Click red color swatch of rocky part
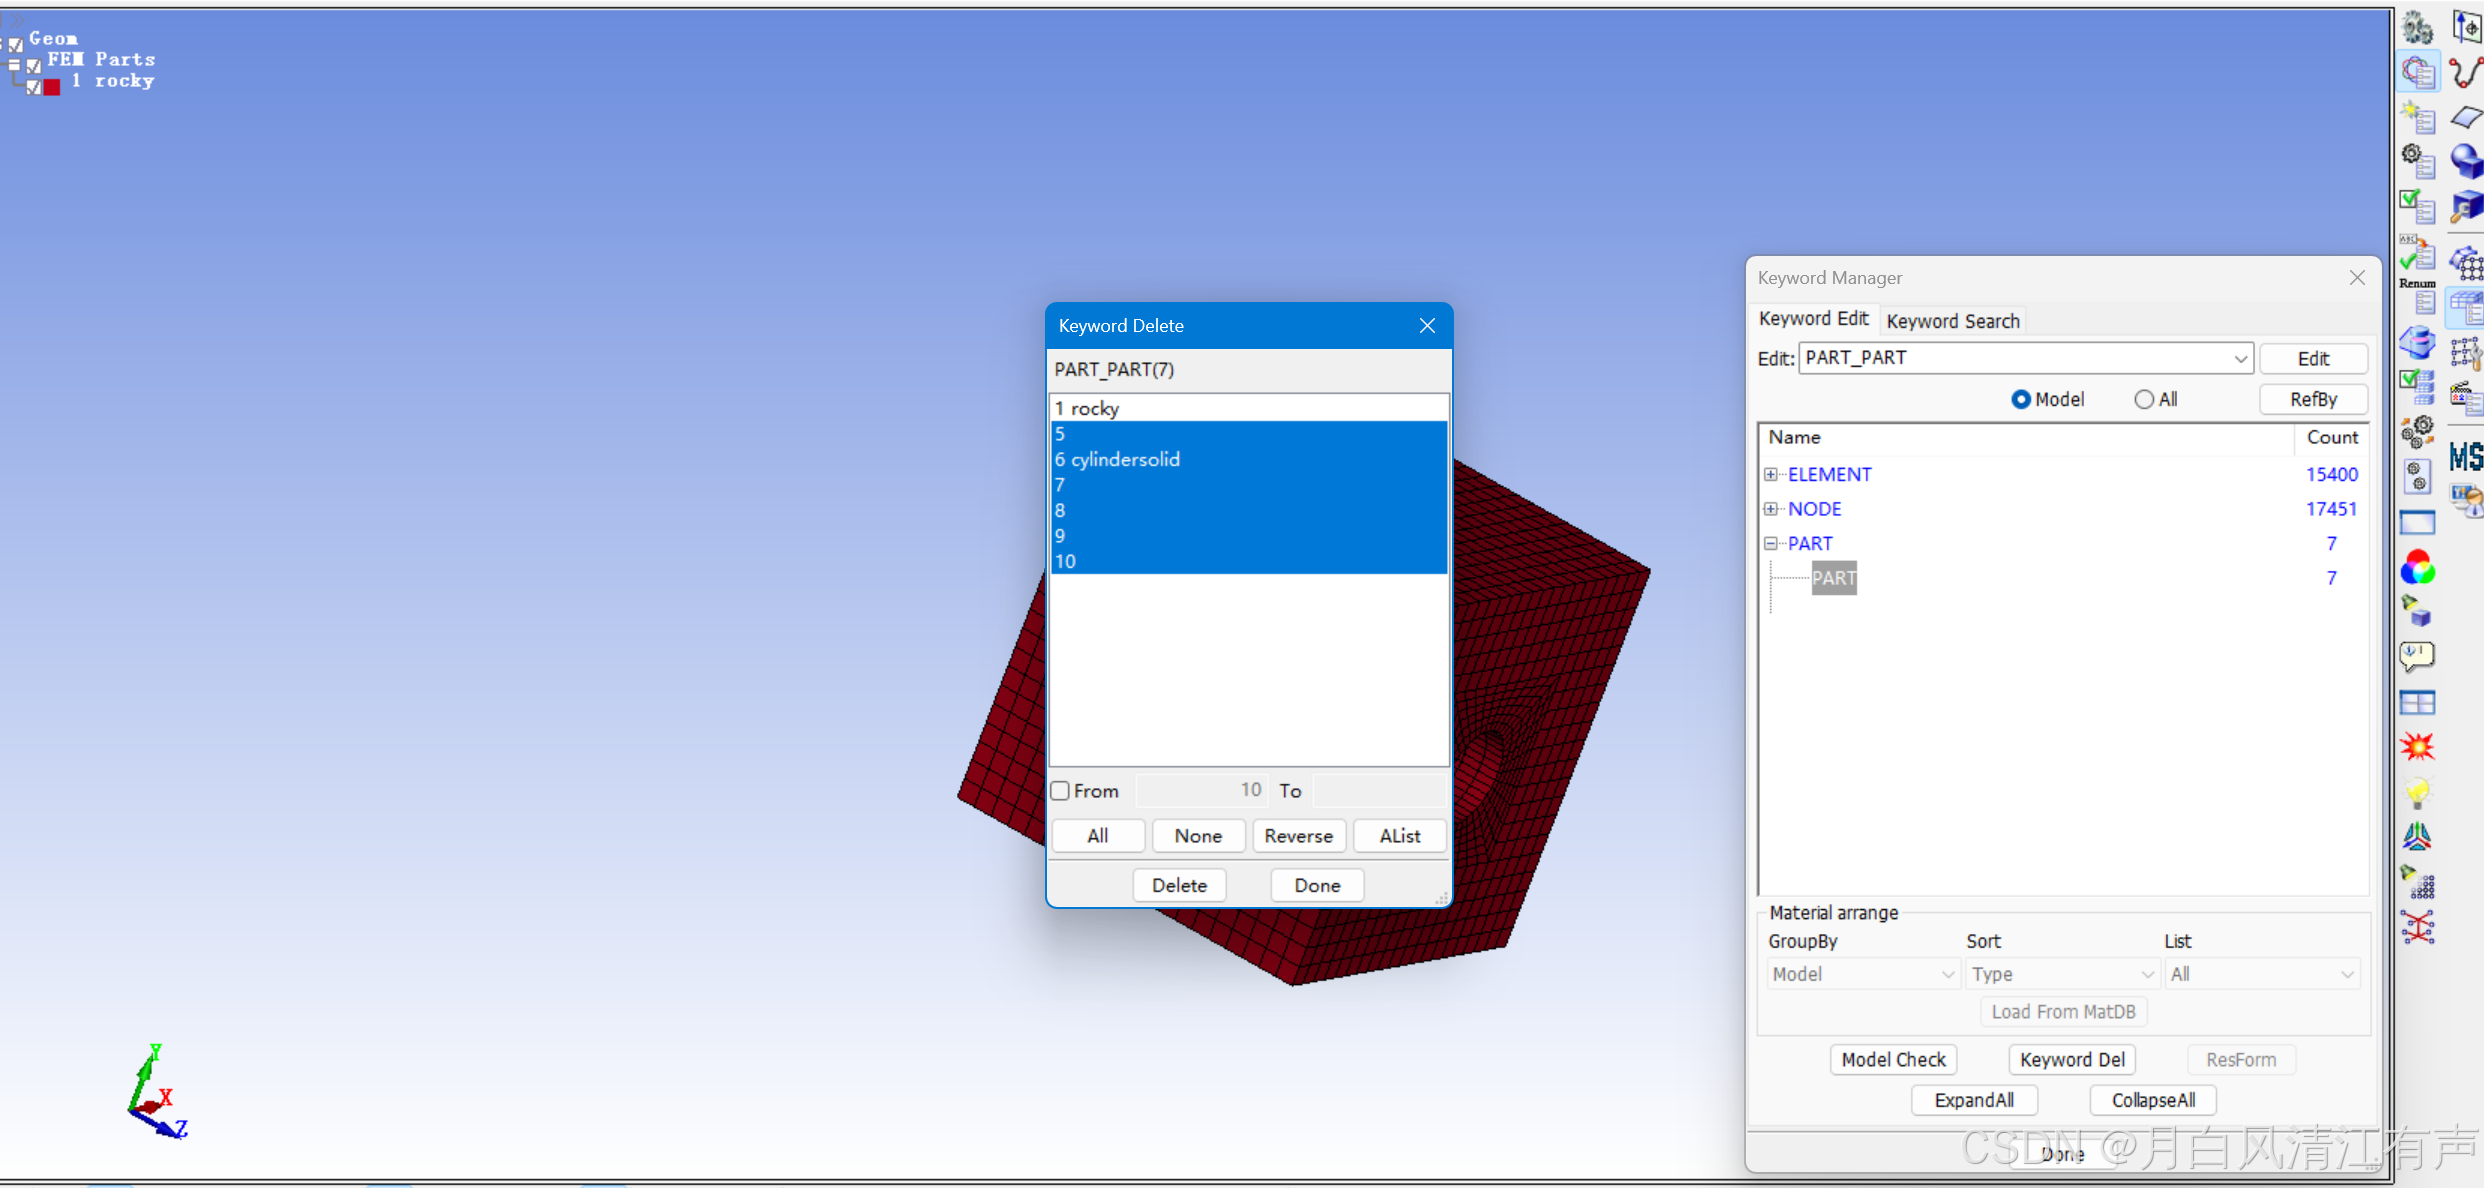2484x1188 pixels. pyautogui.click(x=52, y=87)
